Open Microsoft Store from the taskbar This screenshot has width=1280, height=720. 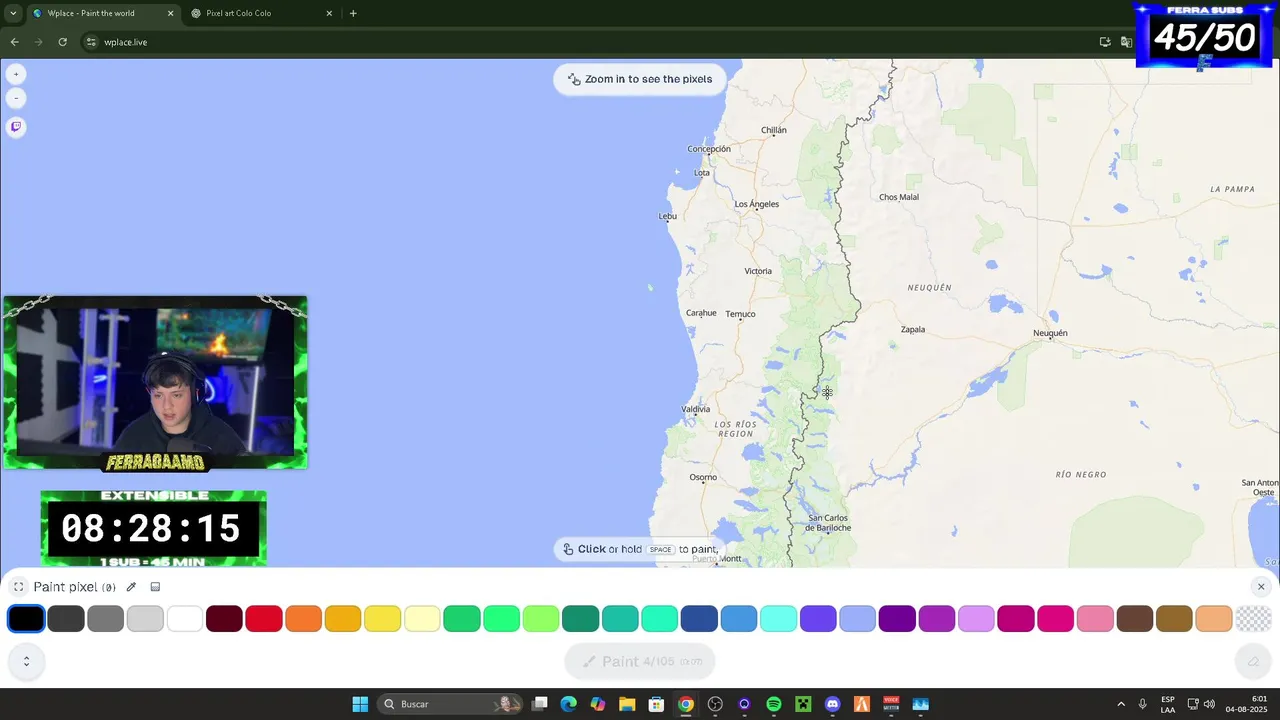tap(657, 704)
